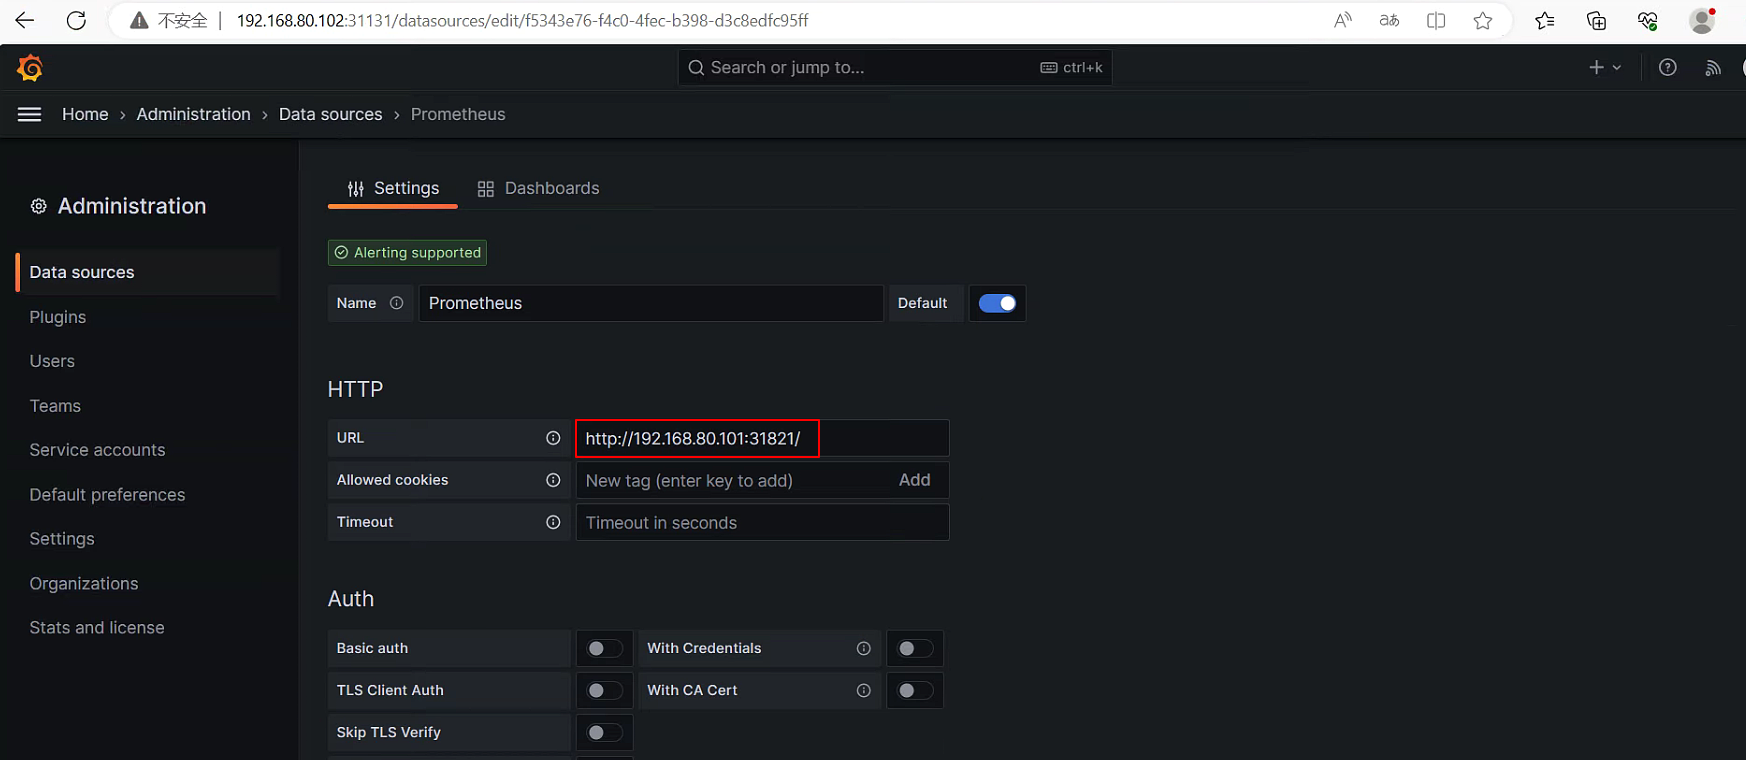This screenshot has height=760, width=1746.
Task: Enable the Skip TLS Verify switch
Action: pos(604,732)
